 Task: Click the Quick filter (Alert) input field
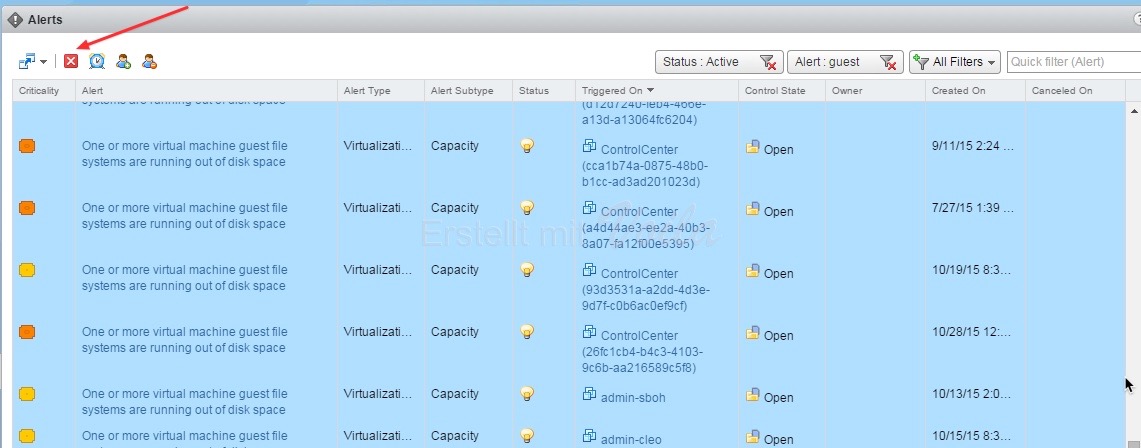[1070, 62]
